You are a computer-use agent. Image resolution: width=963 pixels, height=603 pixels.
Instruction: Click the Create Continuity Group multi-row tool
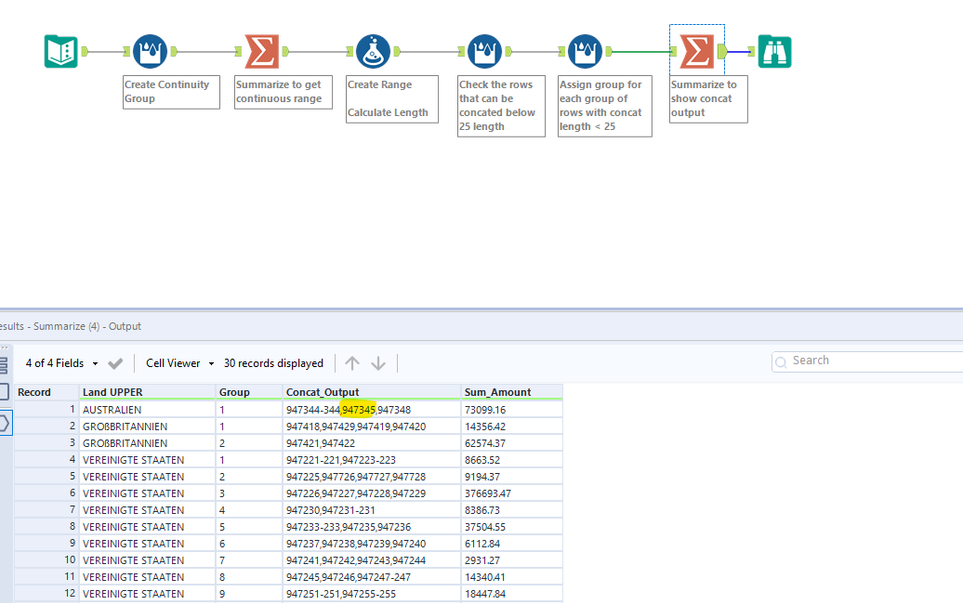click(x=150, y=51)
